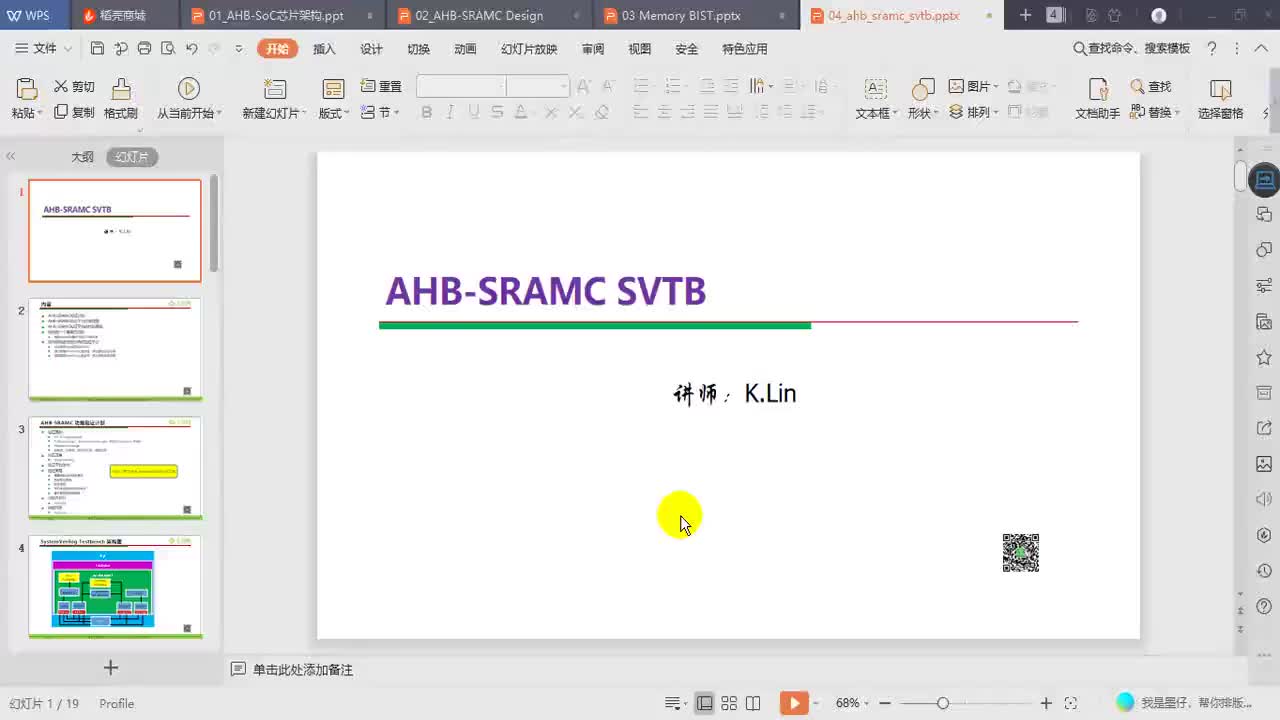Open a new document tab with plus
This screenshot has height=720, width=1280.
coord(1025,15)
